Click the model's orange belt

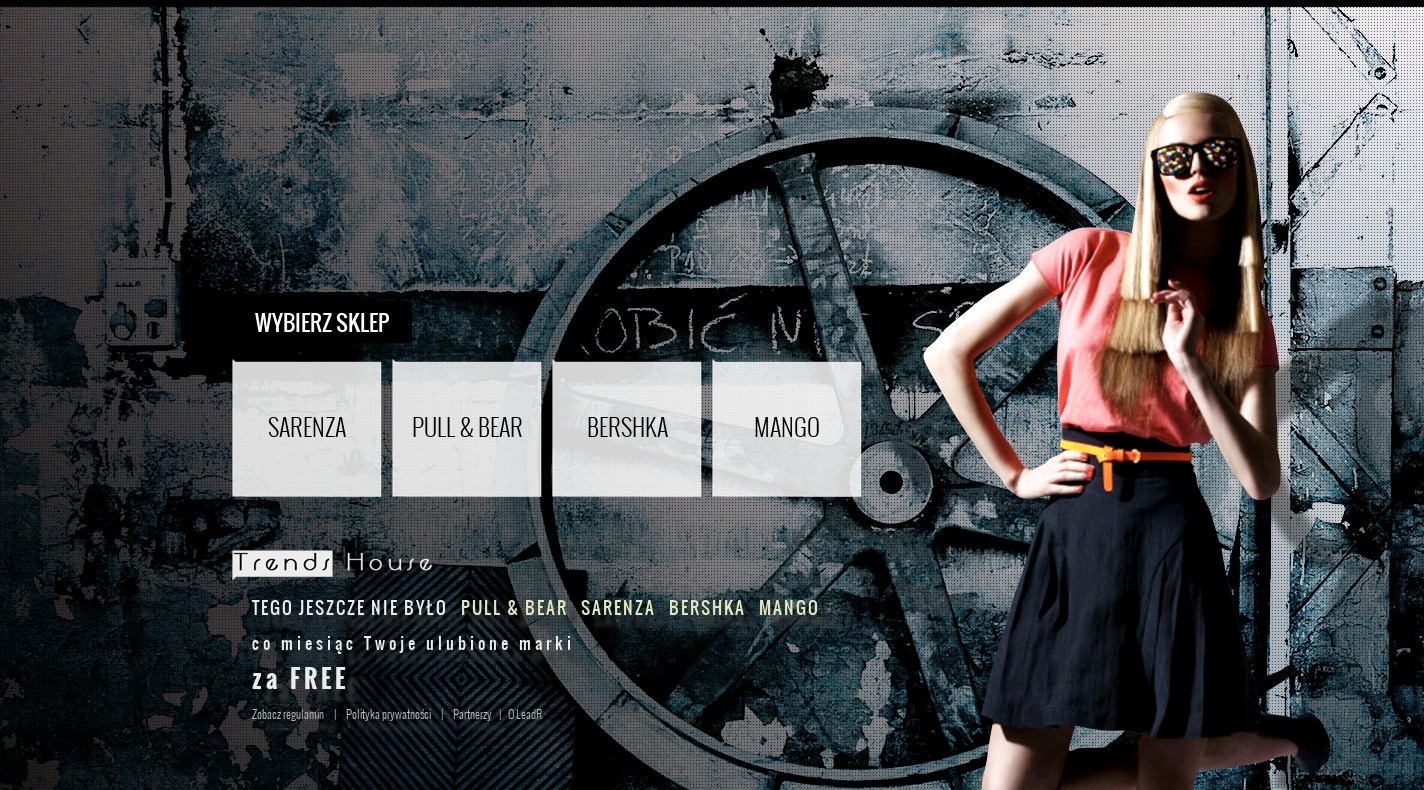pos(1125,456)
